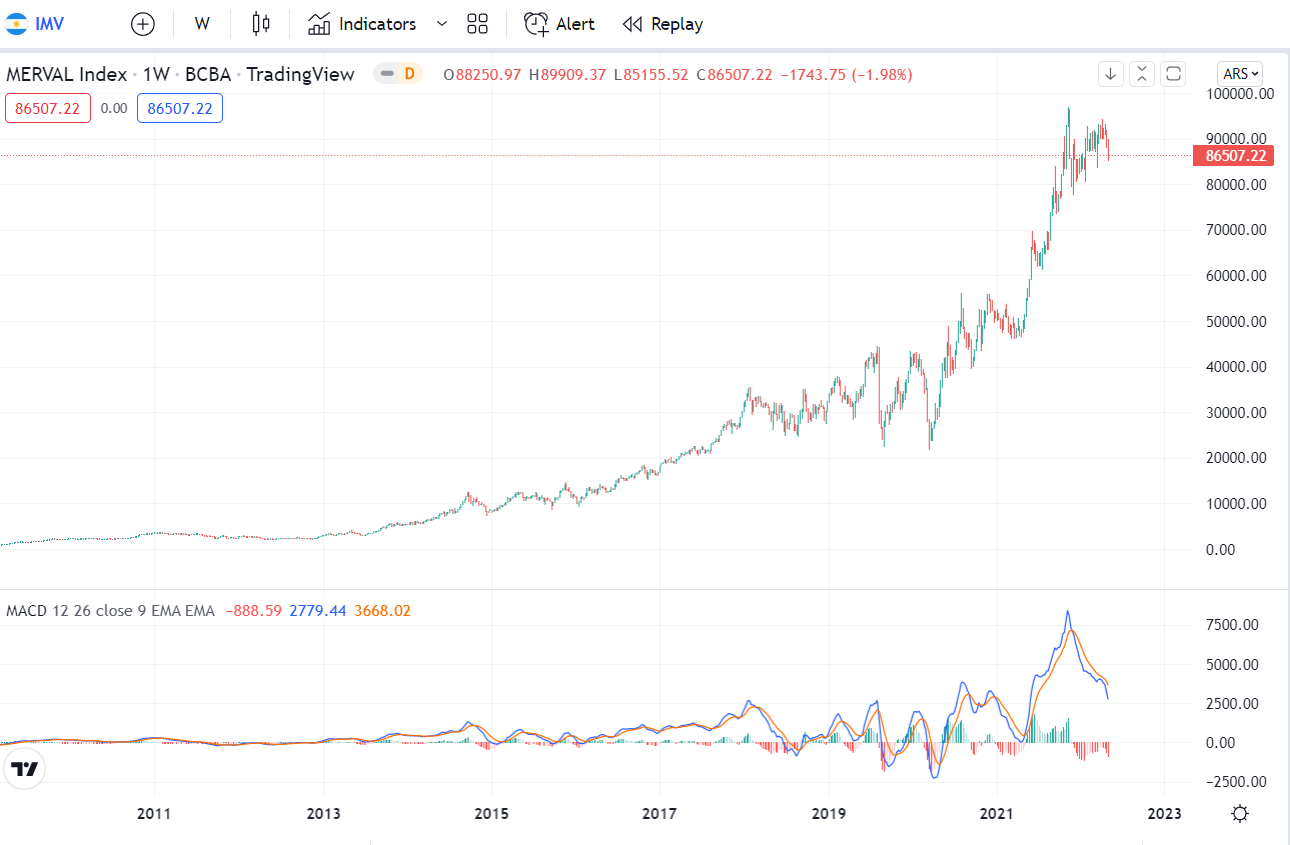Click the Argentina flag symbol icon
Image resolution: width=1290 pixels, height=845 pixels.
16,24
